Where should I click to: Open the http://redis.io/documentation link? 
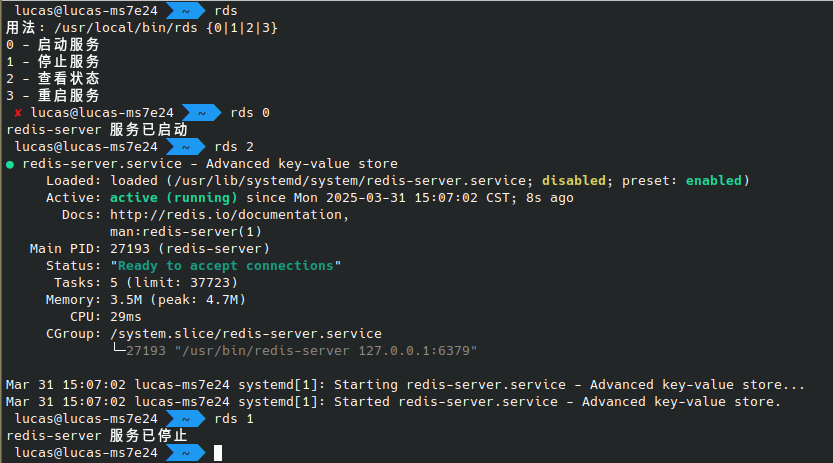(229, 215)
